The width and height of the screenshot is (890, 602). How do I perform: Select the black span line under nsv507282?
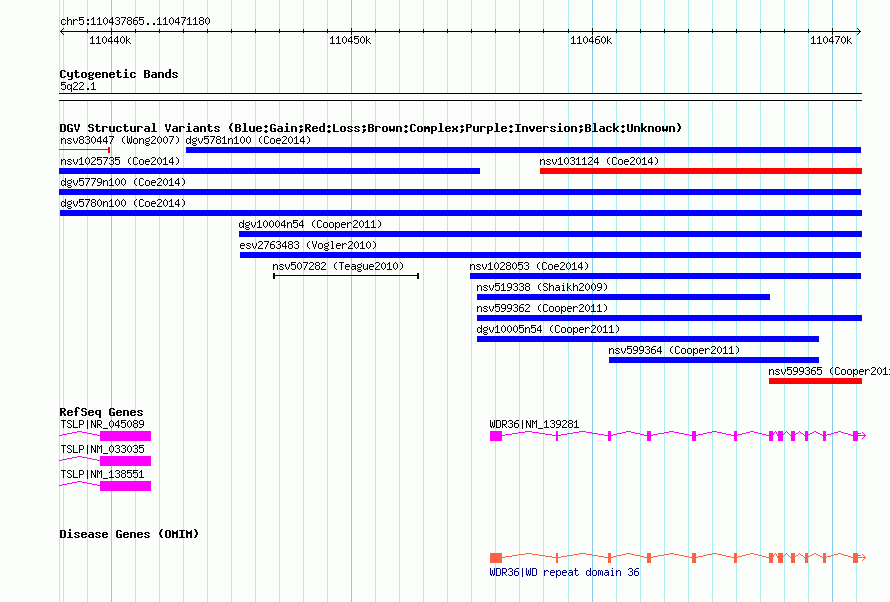tap(346, 276)
